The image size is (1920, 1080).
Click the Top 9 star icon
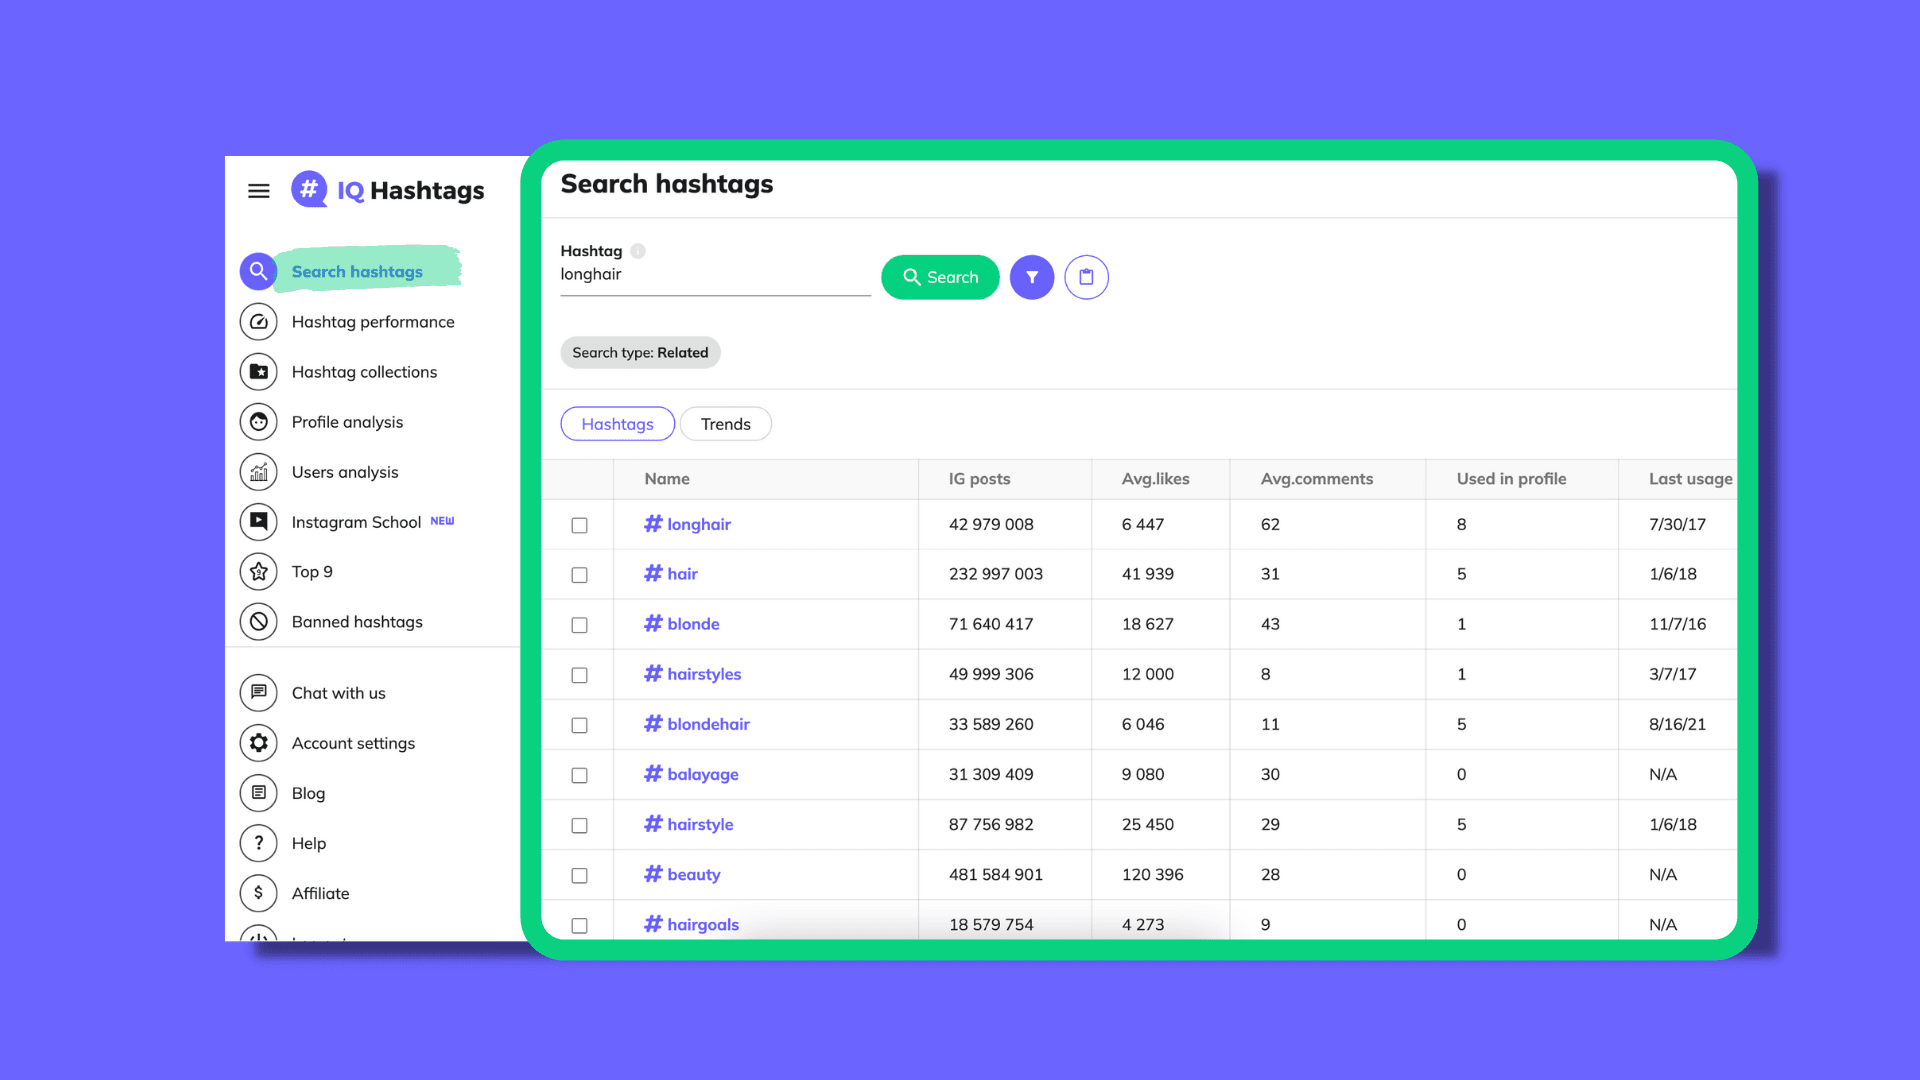(x=258, y=572)
